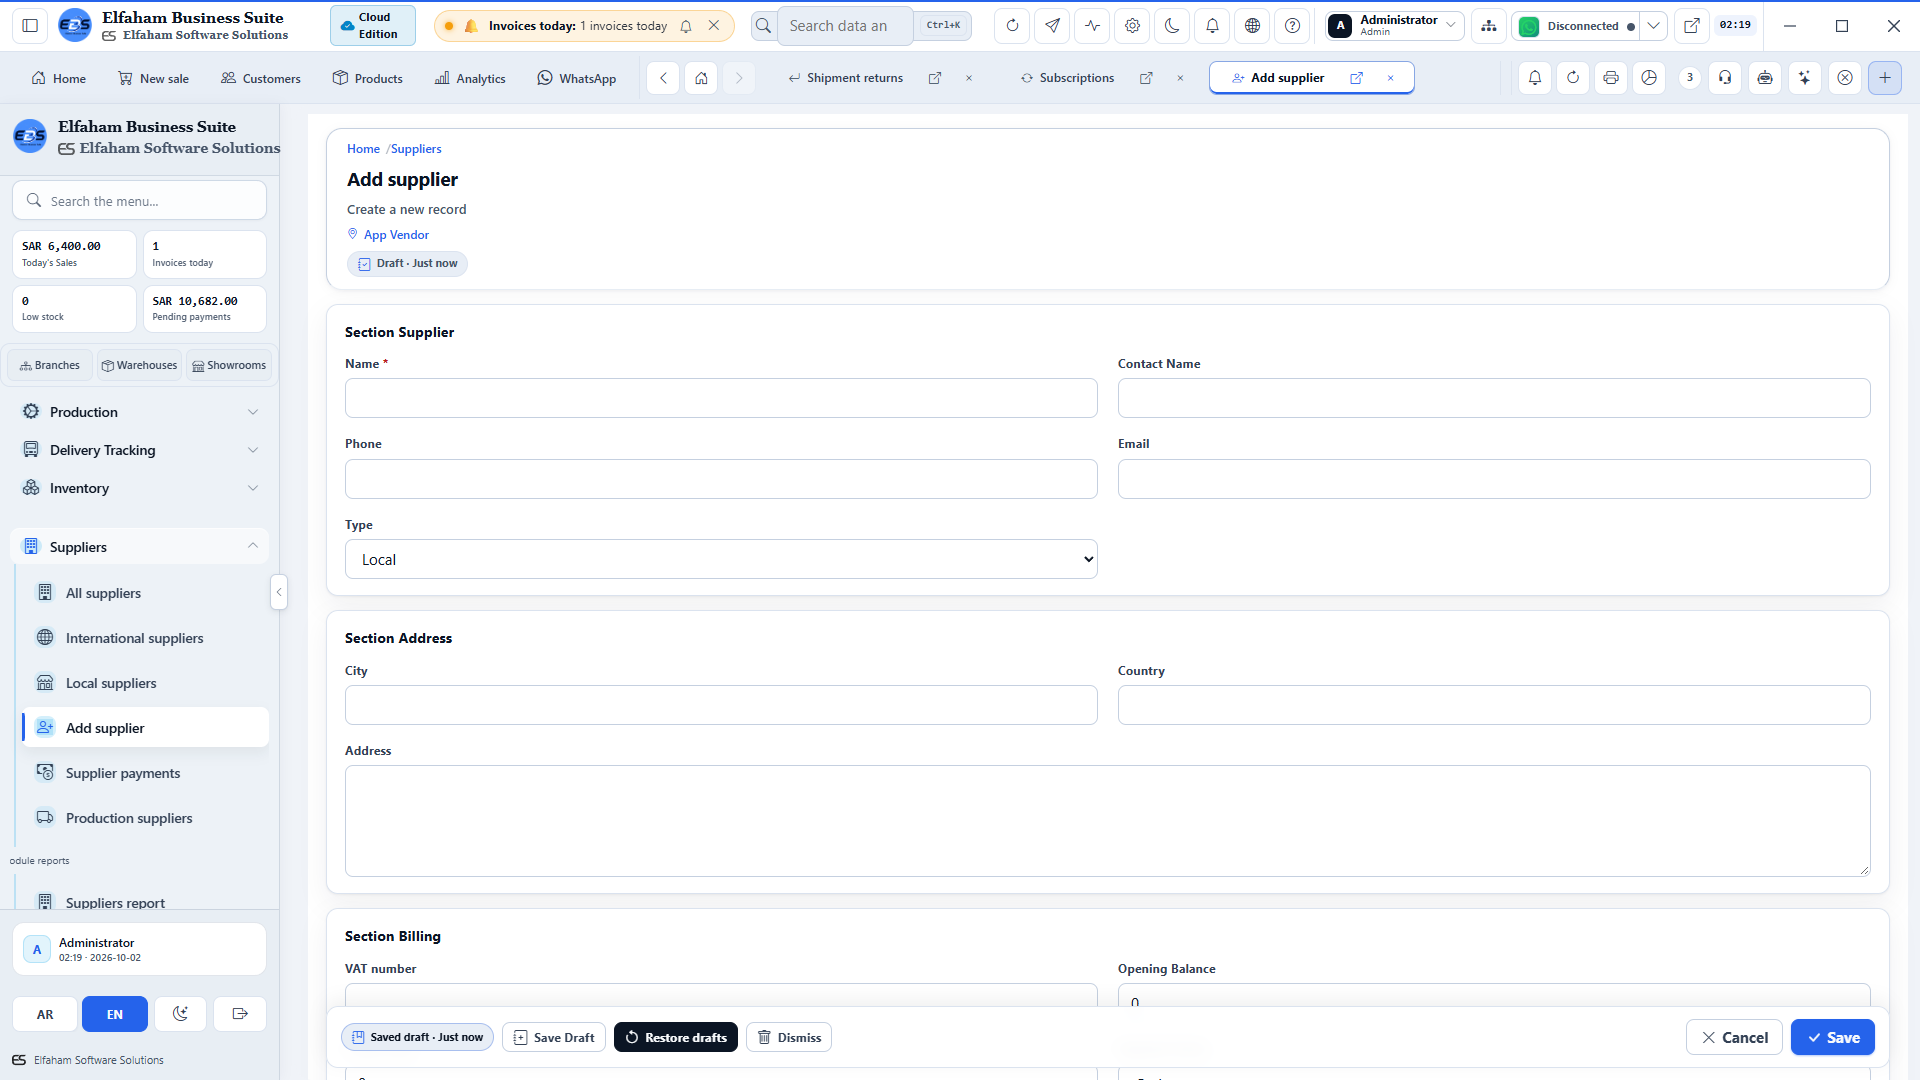Switch to the Shipment returns tab
The image size is (1920, 1080).
tap(854, 78)
